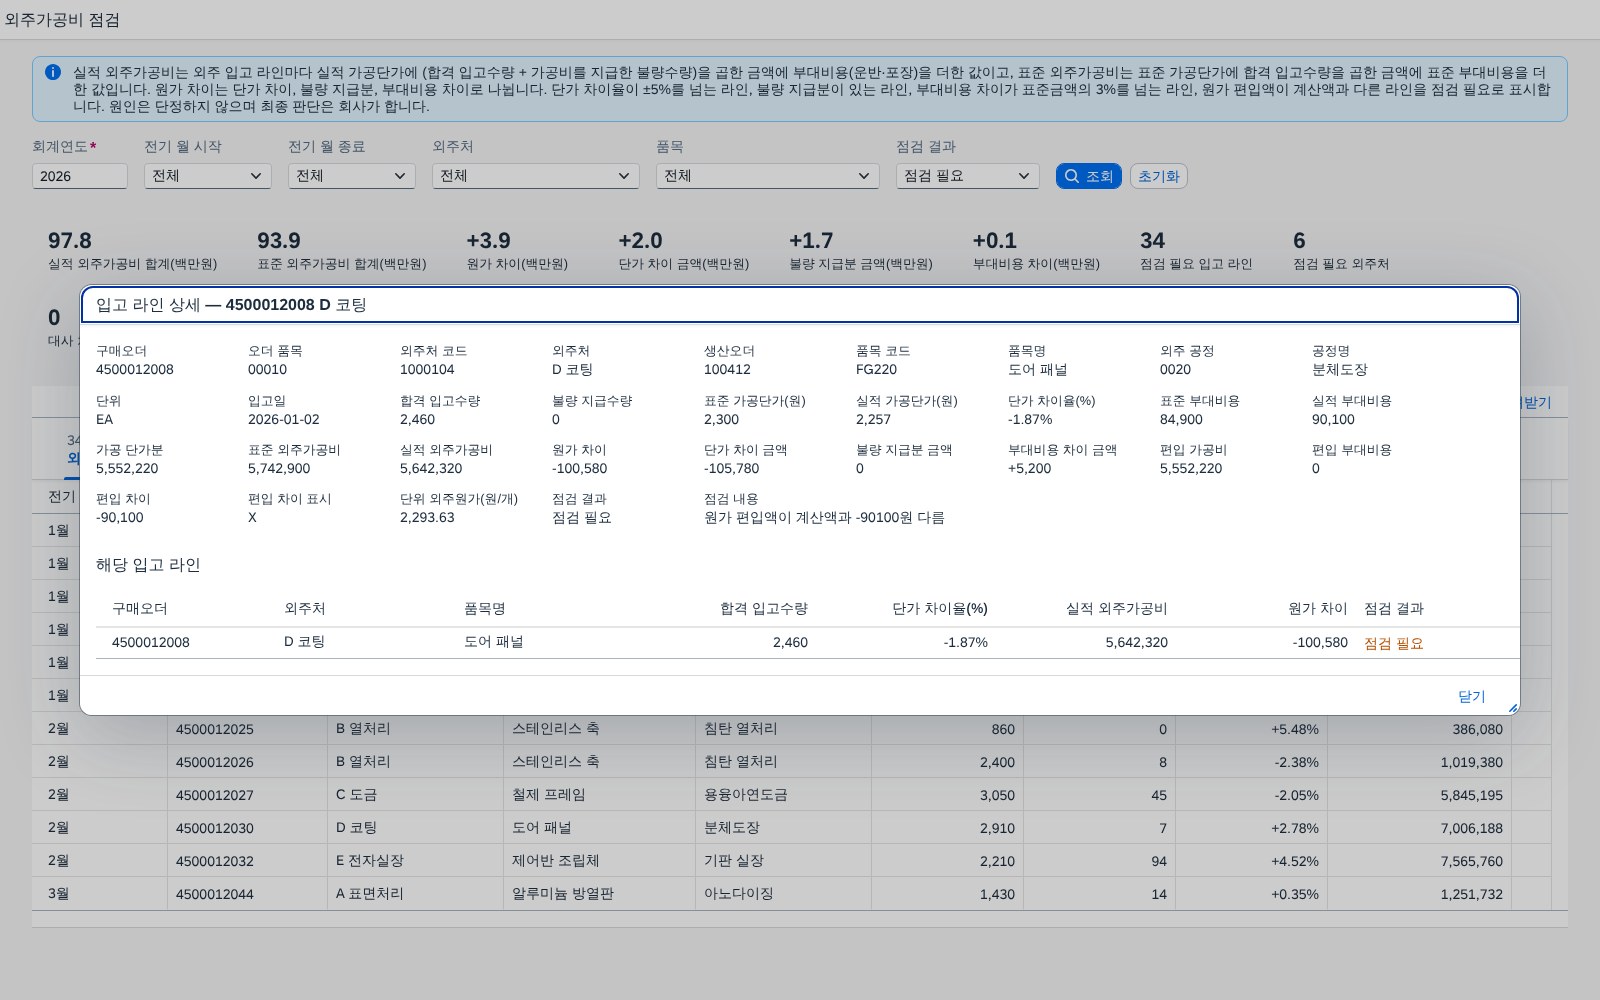Click the 97.8 실적 외주가공비 합계 KPI
Viewport: 1600px width, 1000px height.
point(132,251)
